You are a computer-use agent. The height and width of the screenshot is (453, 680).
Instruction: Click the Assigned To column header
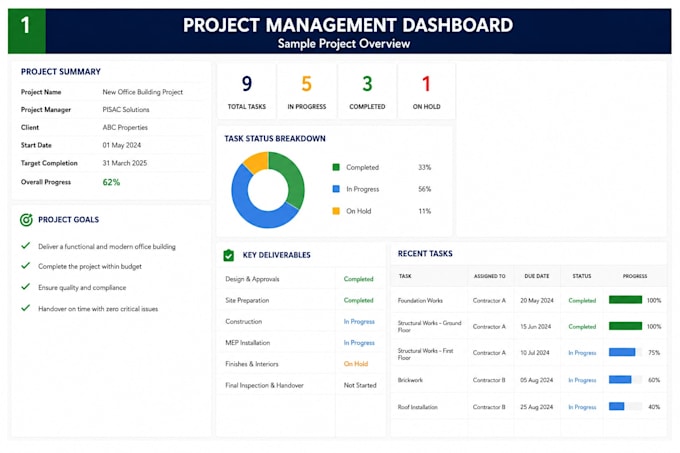489,276
